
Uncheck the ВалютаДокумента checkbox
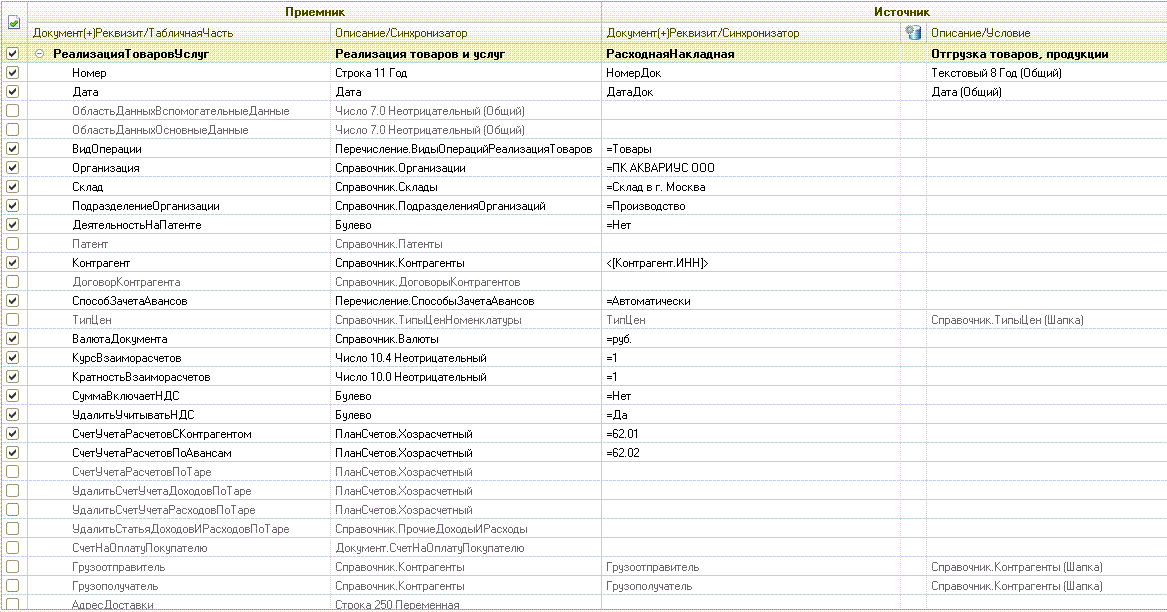(13, 339)
